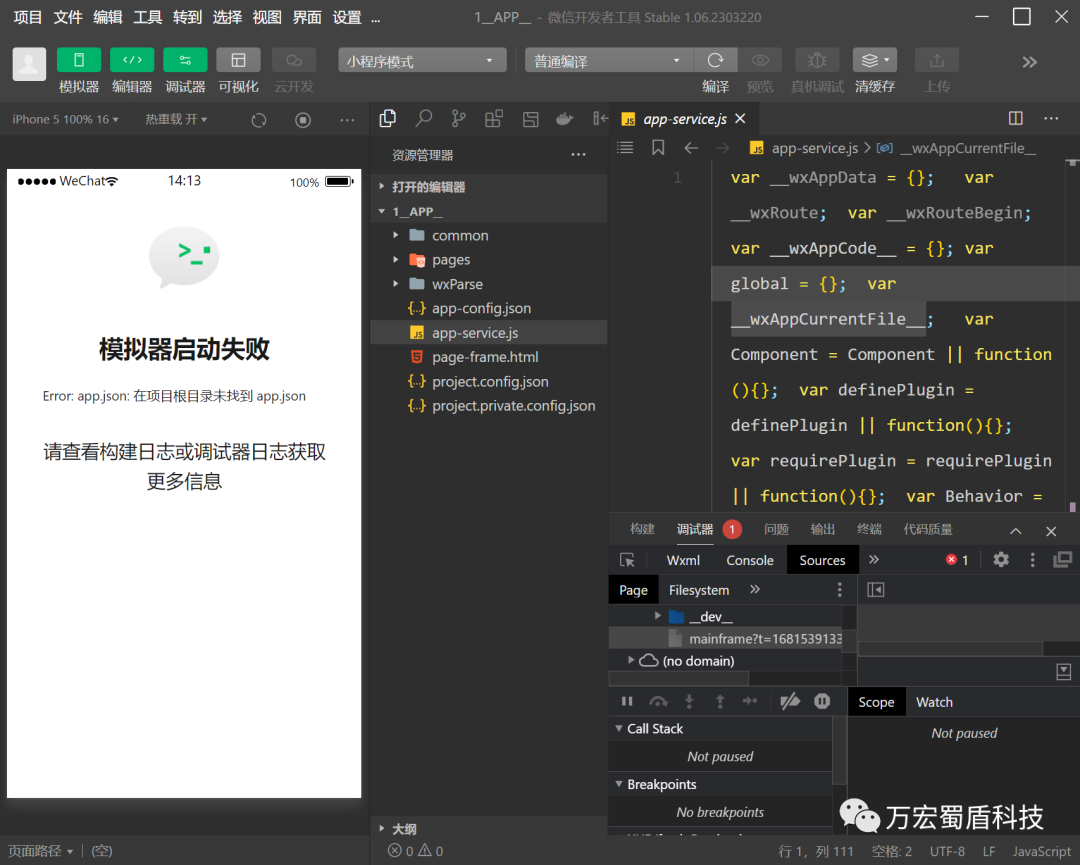The height and width of the screenshot is (865, 1080).
Task: Select the inspect element picker icon
Action: 627,560
